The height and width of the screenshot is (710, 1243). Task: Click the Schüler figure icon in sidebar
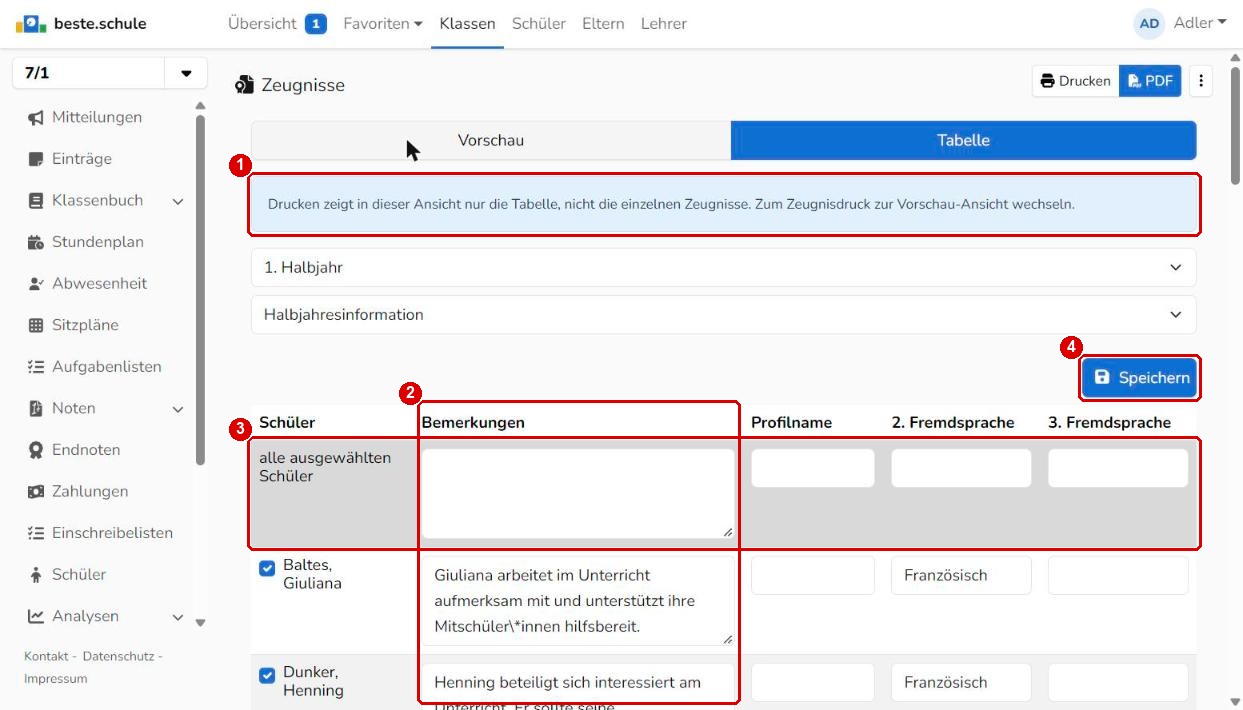click(x=36, y=575)
